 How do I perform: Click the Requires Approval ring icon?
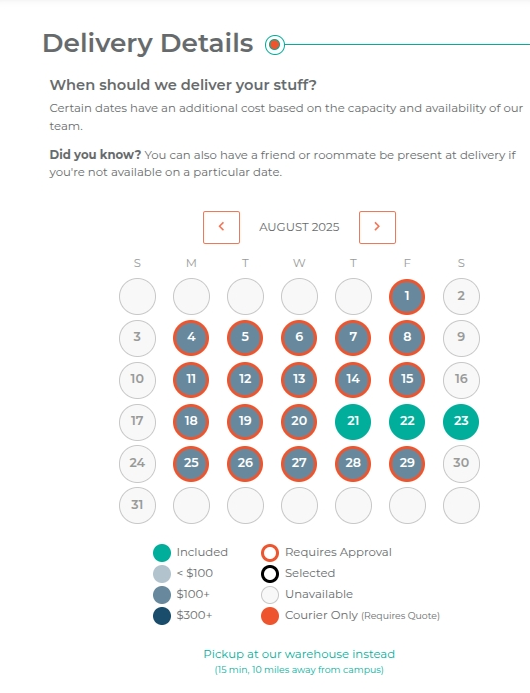270,553
